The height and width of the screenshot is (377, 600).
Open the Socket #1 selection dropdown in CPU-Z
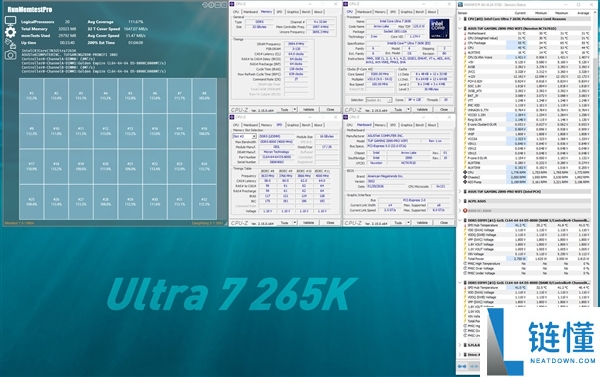pyautogui.click(x=379, y=100)
